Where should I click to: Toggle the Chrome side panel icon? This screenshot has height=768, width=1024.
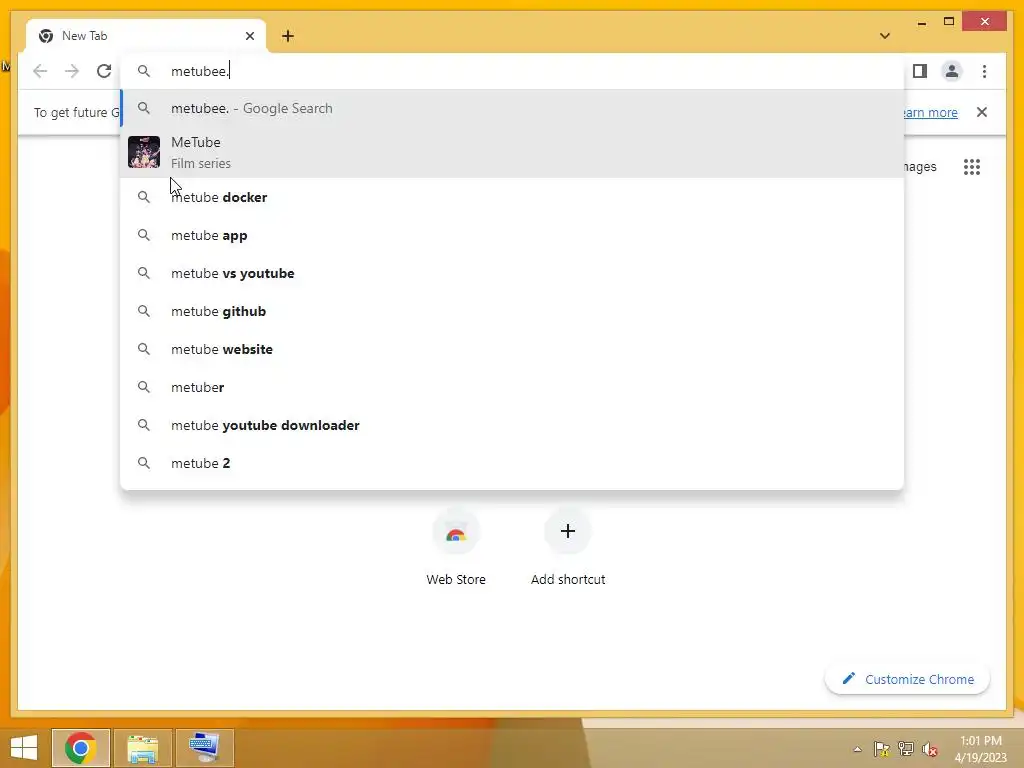pyautogui.click(x=920, y=71)
